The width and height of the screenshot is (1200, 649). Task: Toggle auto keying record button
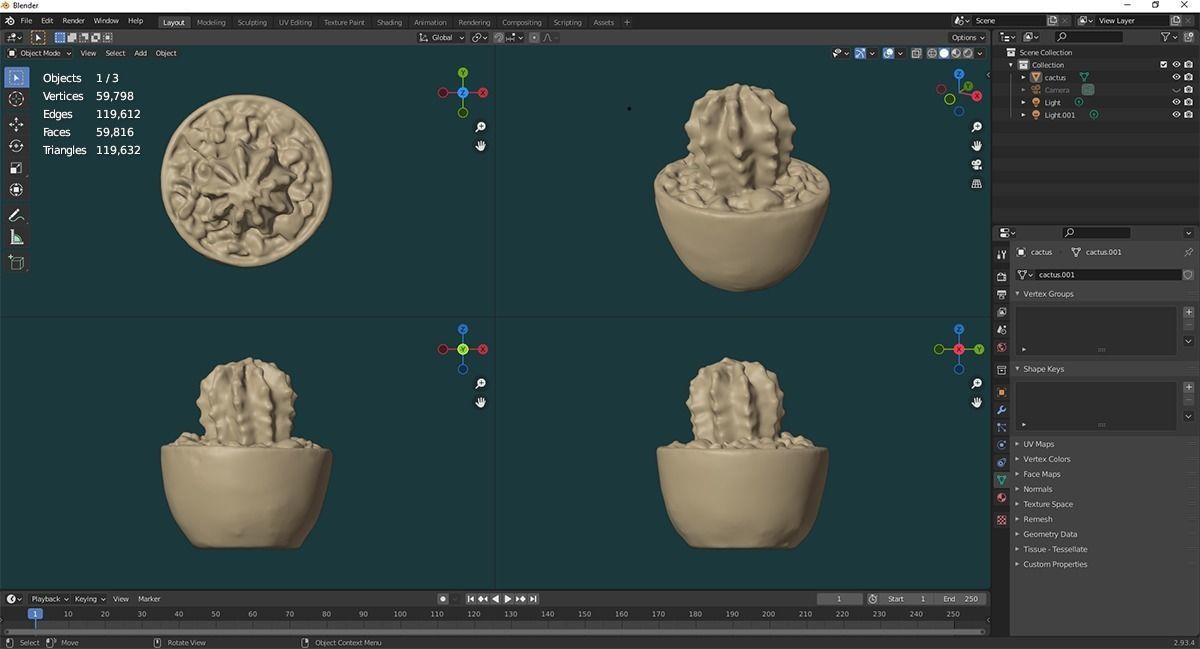click(x=442, y=599)
